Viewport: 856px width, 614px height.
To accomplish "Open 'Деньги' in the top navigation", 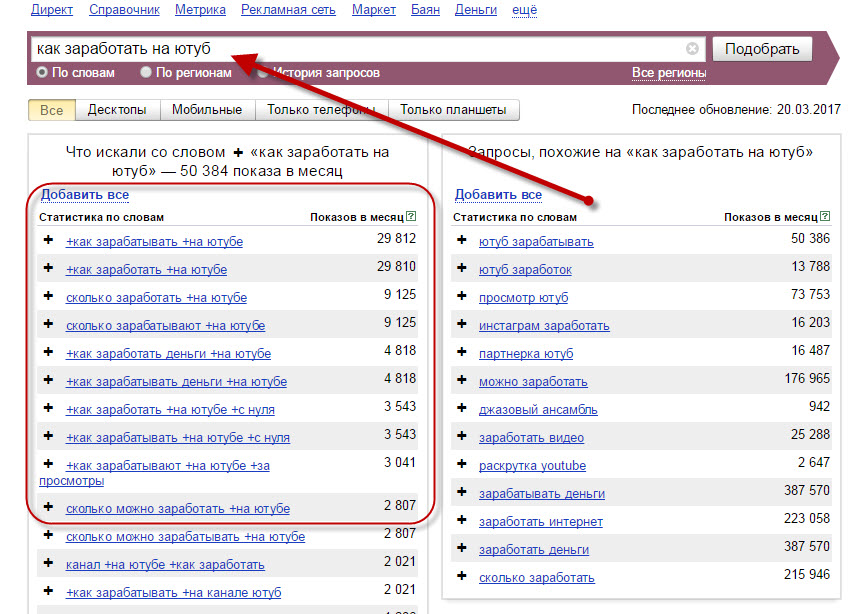I will [476, 10].
